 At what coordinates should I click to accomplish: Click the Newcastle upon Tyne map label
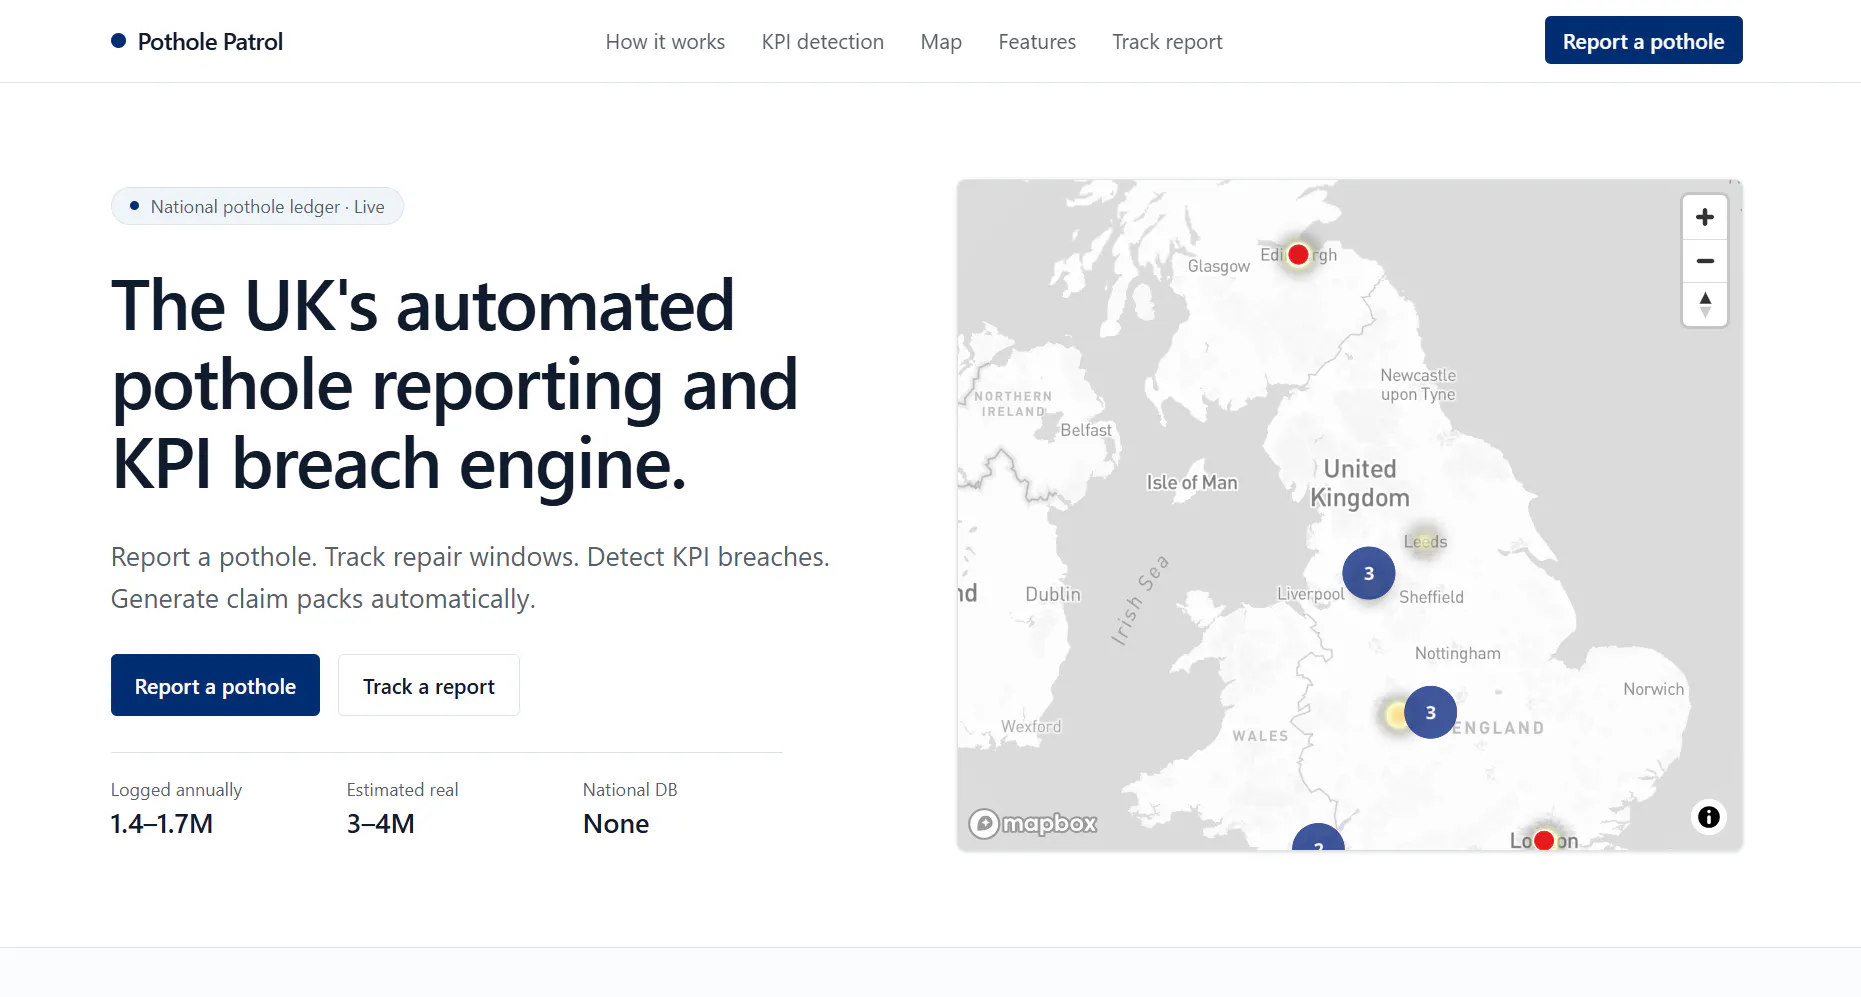click(x=1418, y=385)
